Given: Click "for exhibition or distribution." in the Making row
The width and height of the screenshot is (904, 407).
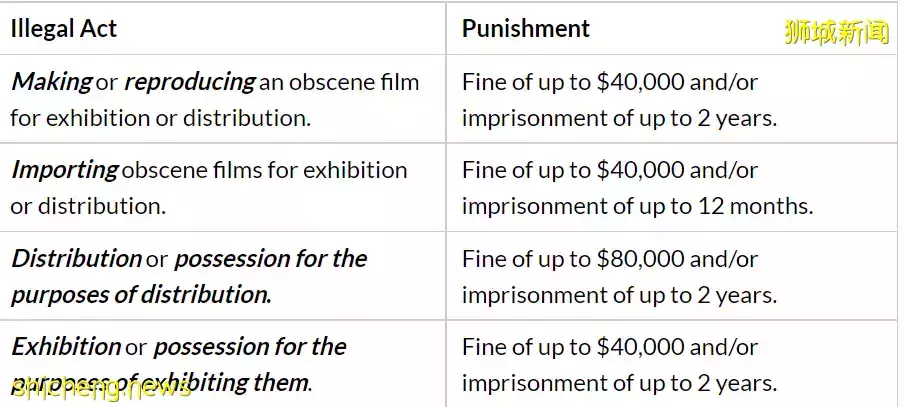Looking at the screenshot, I should click(x=160, y=118).
